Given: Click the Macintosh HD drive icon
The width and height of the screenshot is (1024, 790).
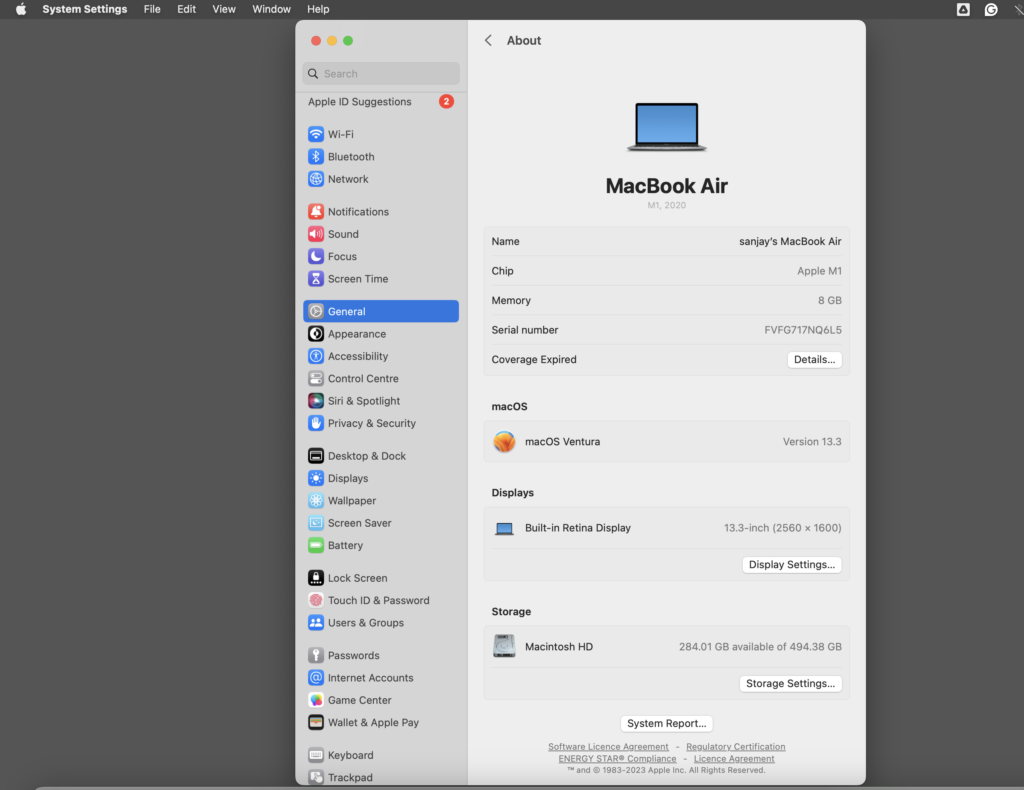Looking at the screenshot, I should (504, 646).
